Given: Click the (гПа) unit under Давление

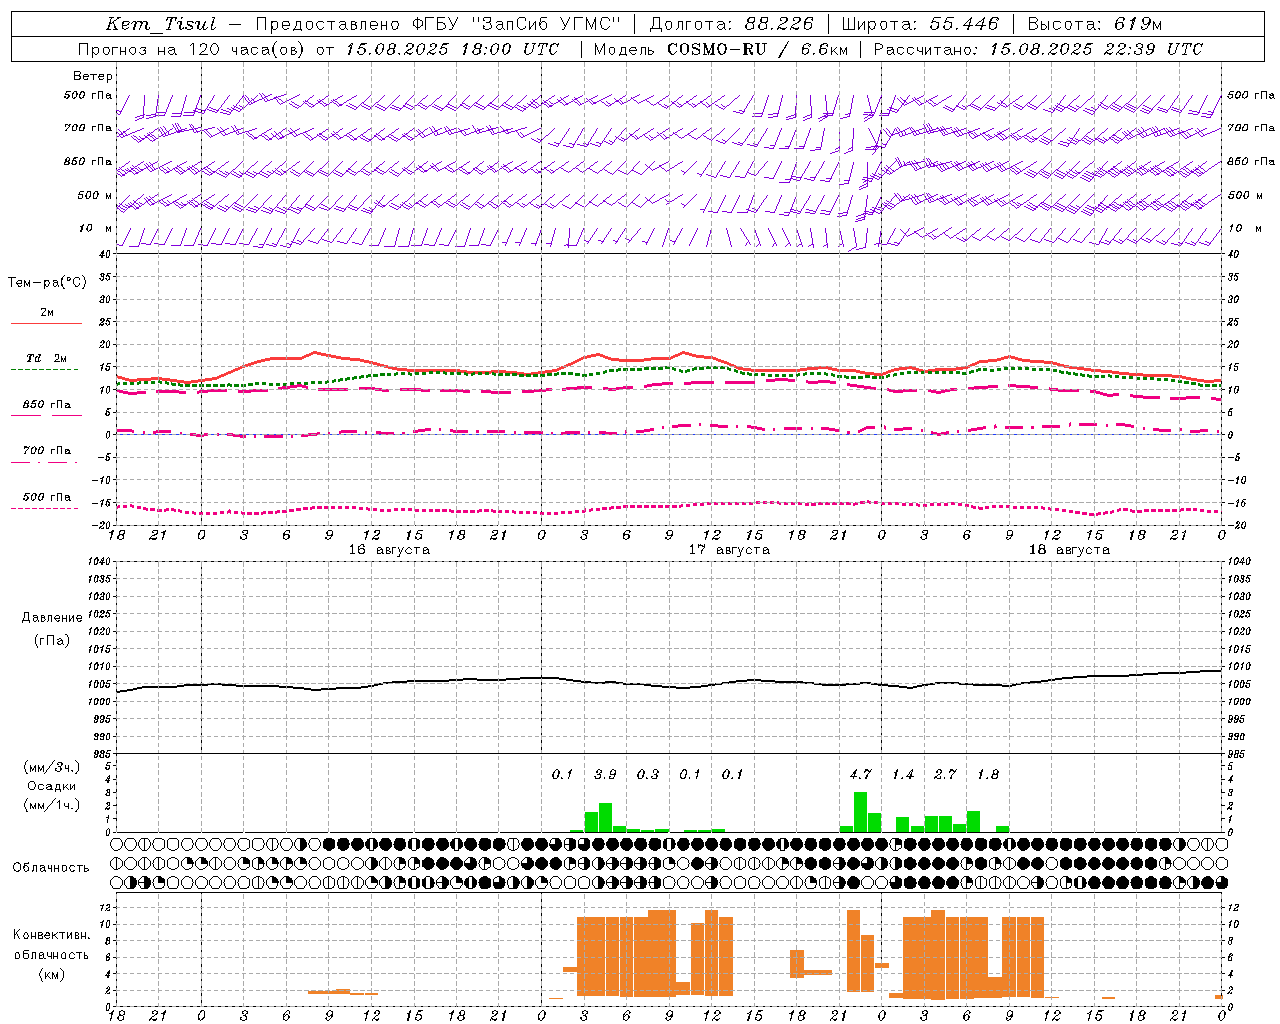Looking at the screenshot, I should pyautogui.click(x=51, y=640).
